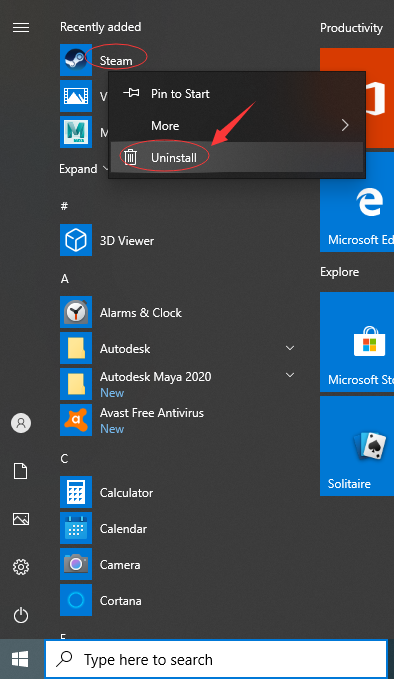Click the Autodesk Maya 2020 label
394x679 pixels.
click(x=155, y=377)
